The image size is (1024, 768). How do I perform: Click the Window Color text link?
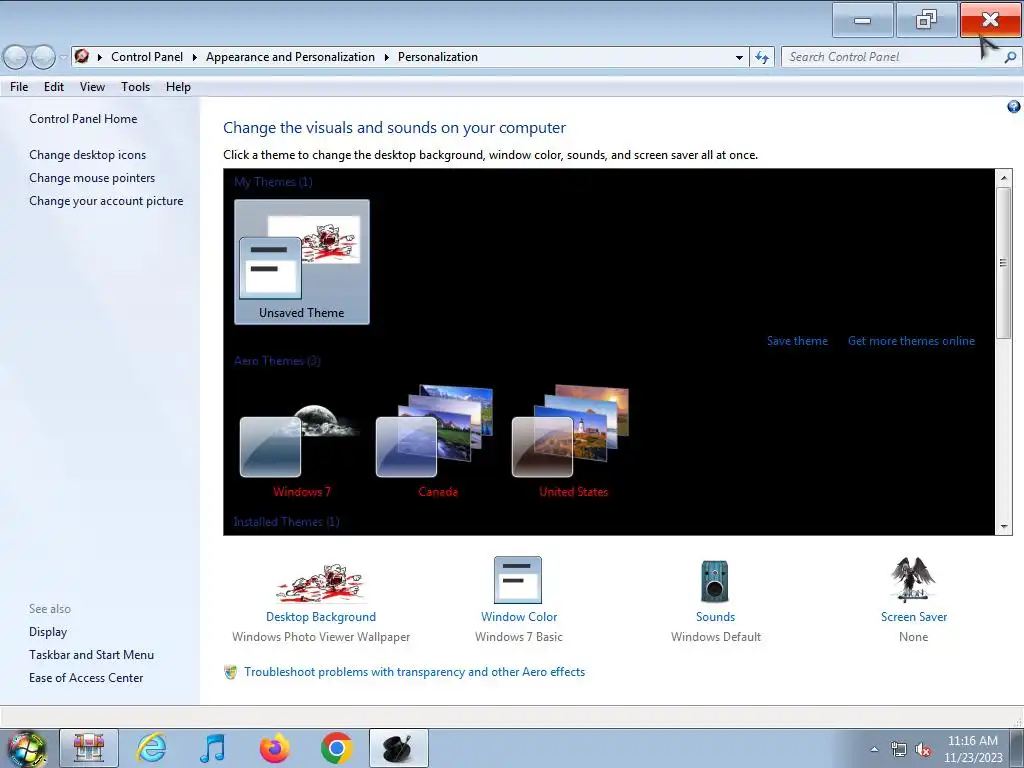519,616
